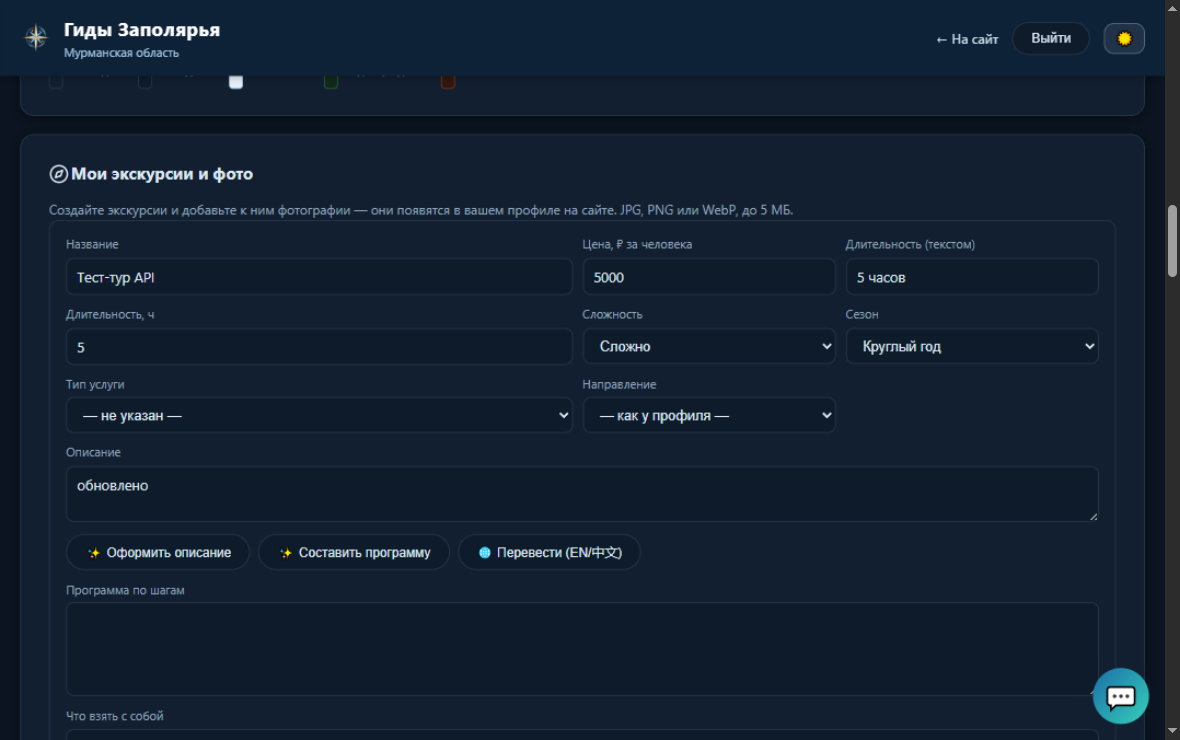
Task: Open the Сезон dropdown
Action: [972, 346]
